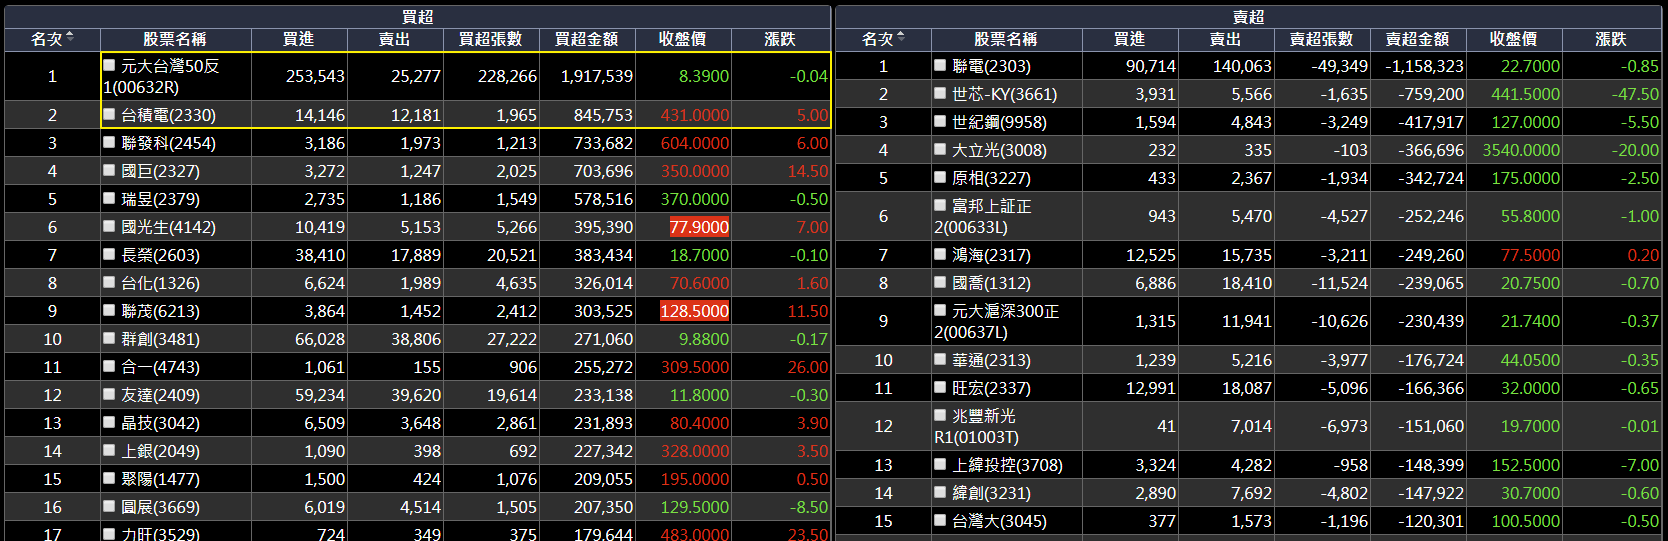Click closing price 431.0000 for 台積電

pyautogui.click(x=695, y=115)
